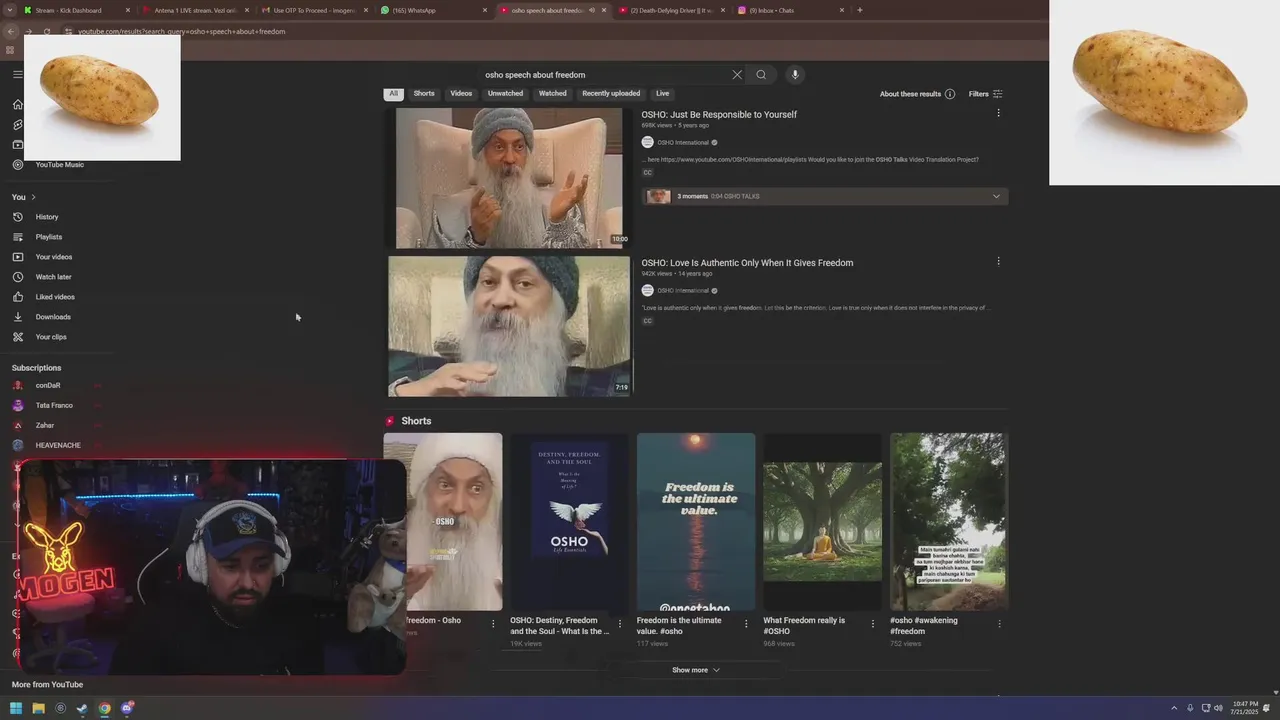Open Windows Start menu

pos(16,708)
